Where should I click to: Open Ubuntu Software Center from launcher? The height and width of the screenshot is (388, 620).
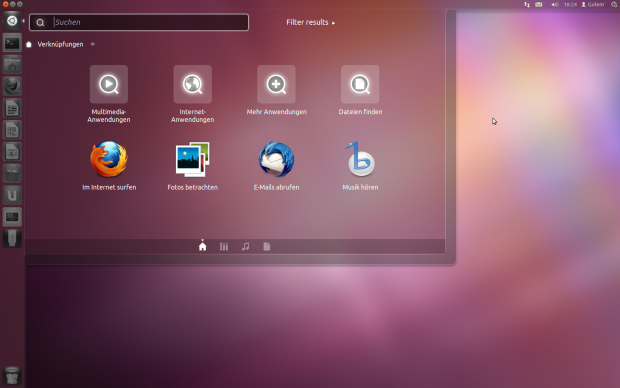pos(12,173)
